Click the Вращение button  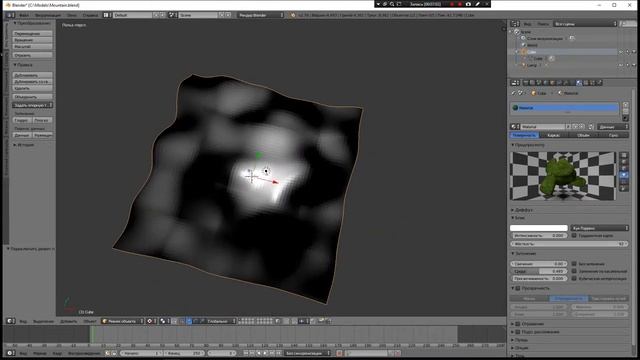pos(33,40)
